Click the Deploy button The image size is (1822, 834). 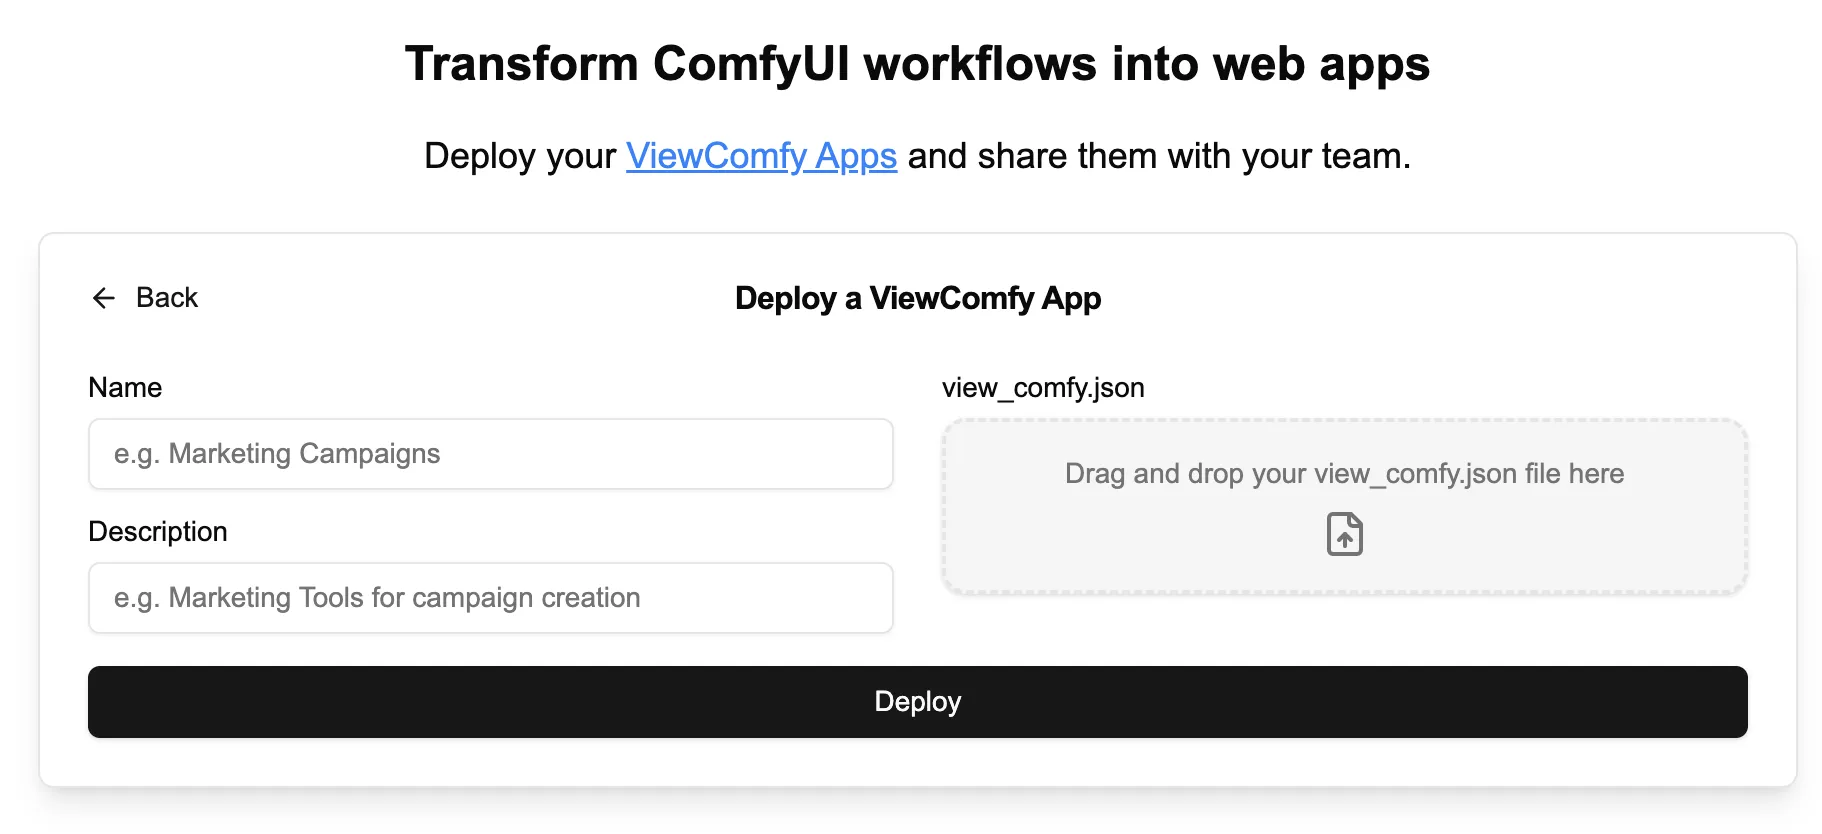pyautogui.click(x=918, y=702)
